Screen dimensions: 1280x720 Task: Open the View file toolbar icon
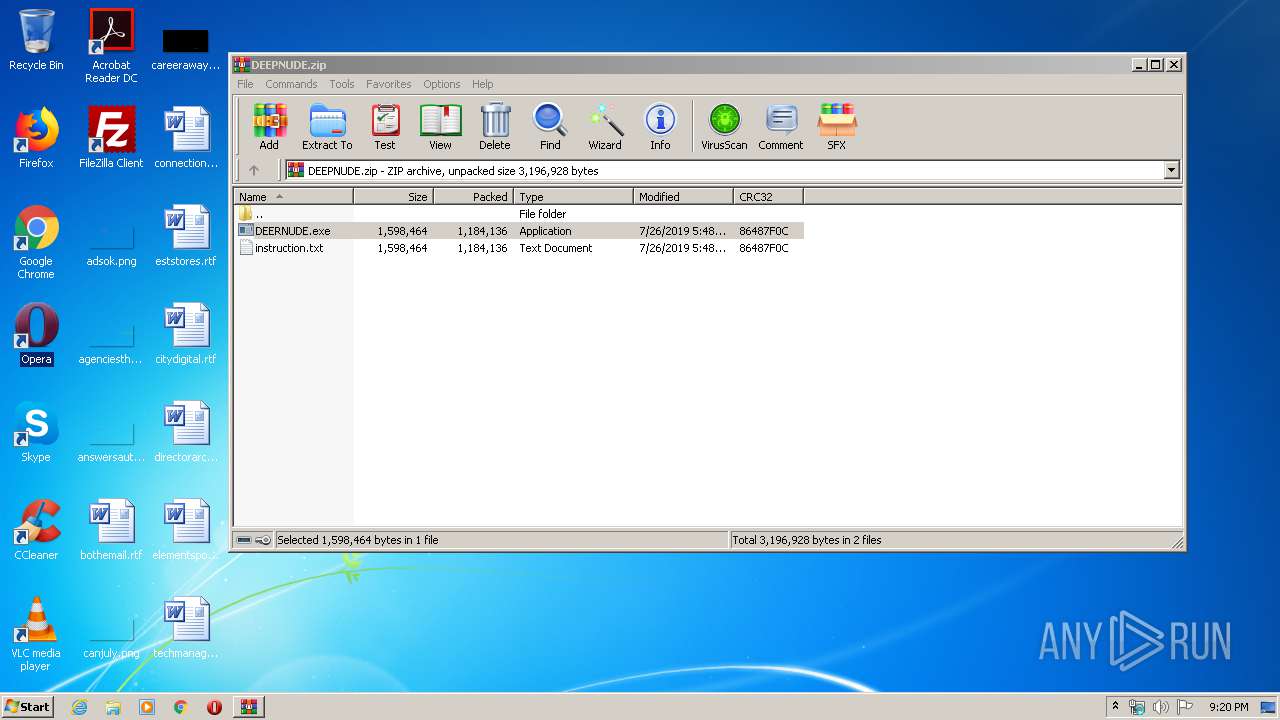(440, 127)
